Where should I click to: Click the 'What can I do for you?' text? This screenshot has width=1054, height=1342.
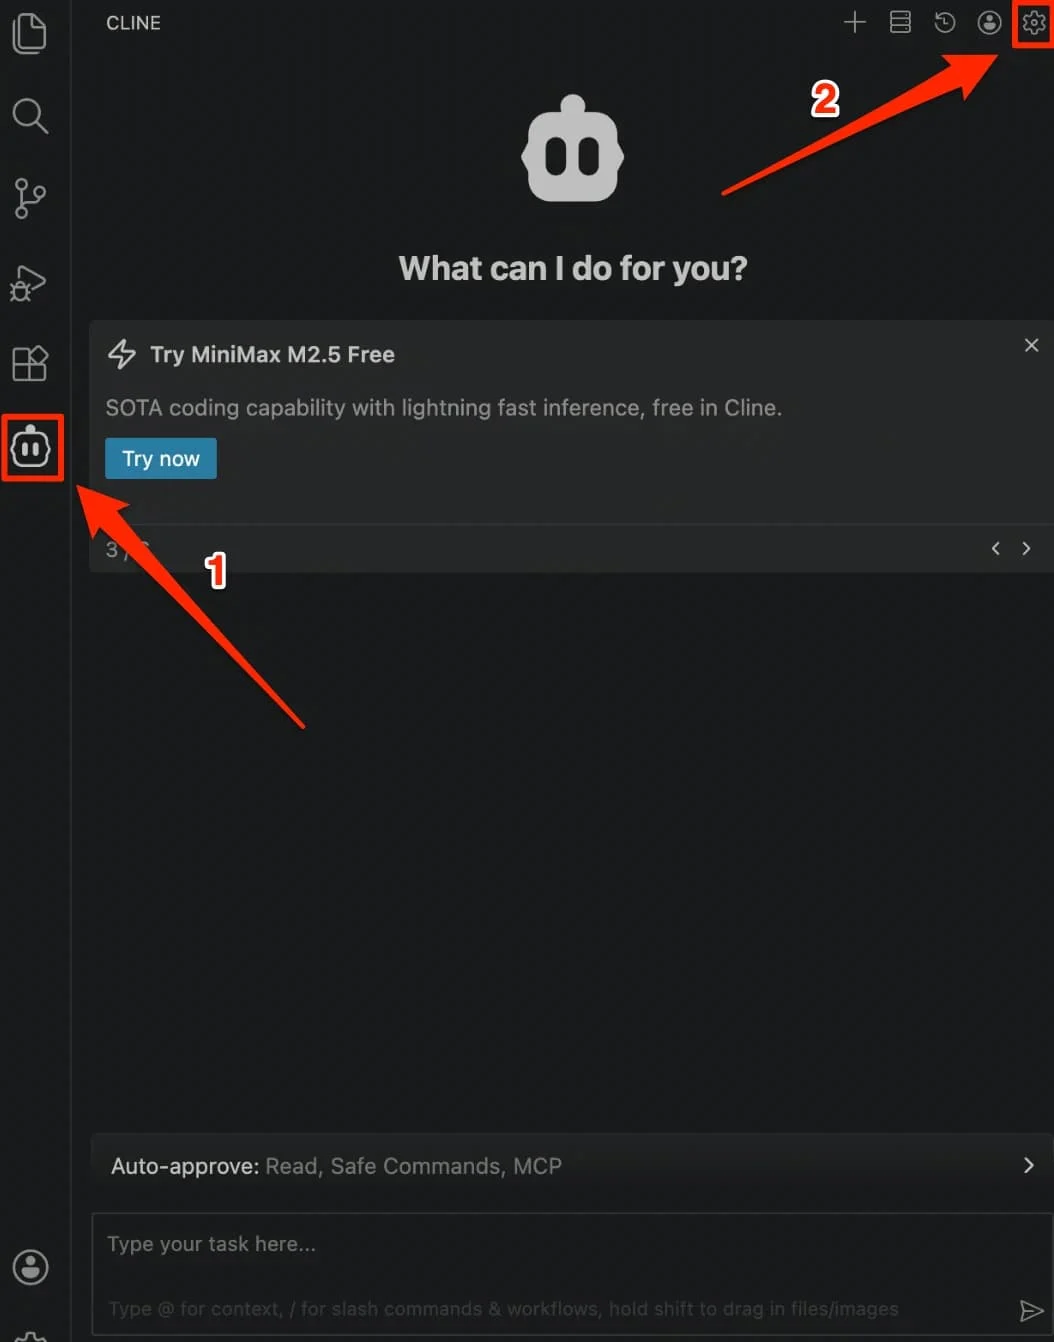(x=573, y=268)
